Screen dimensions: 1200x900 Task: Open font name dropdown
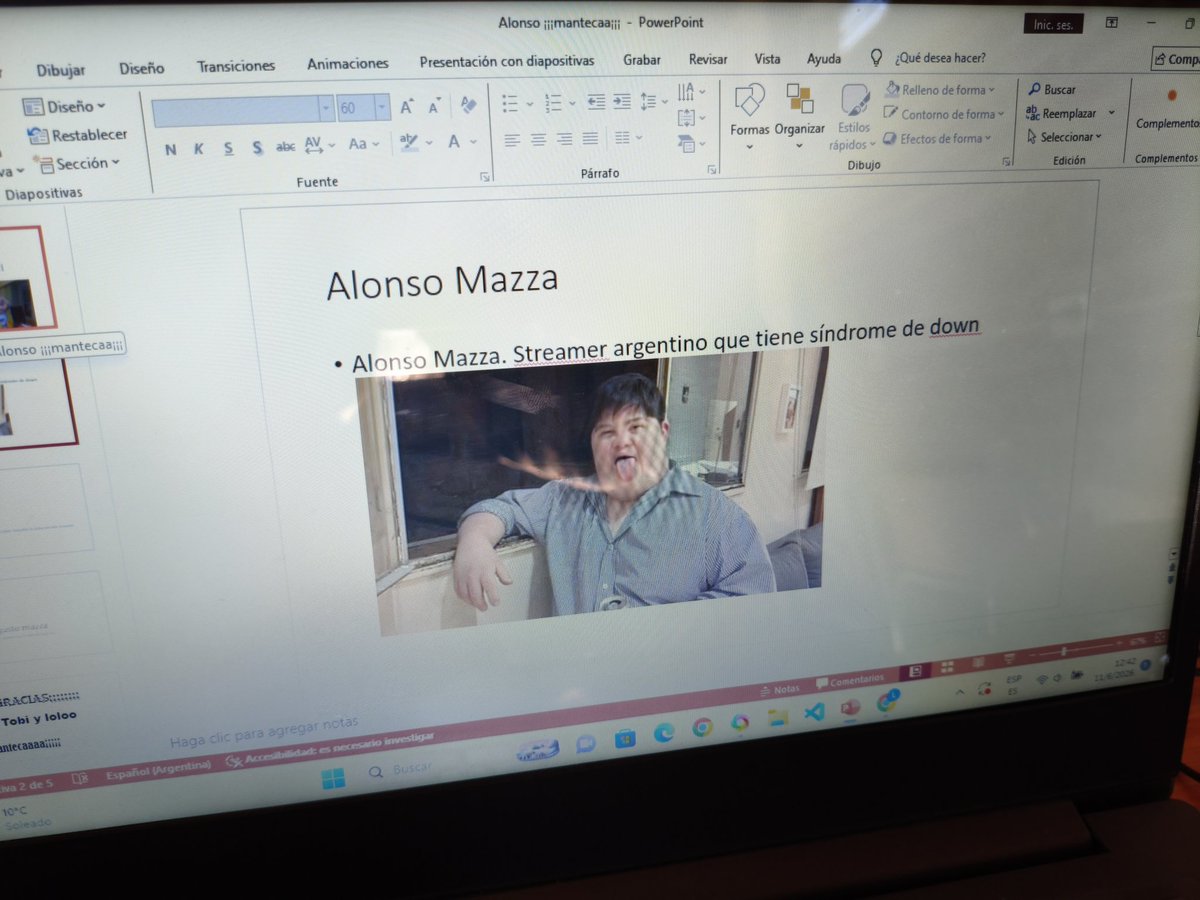coord(327,109)
